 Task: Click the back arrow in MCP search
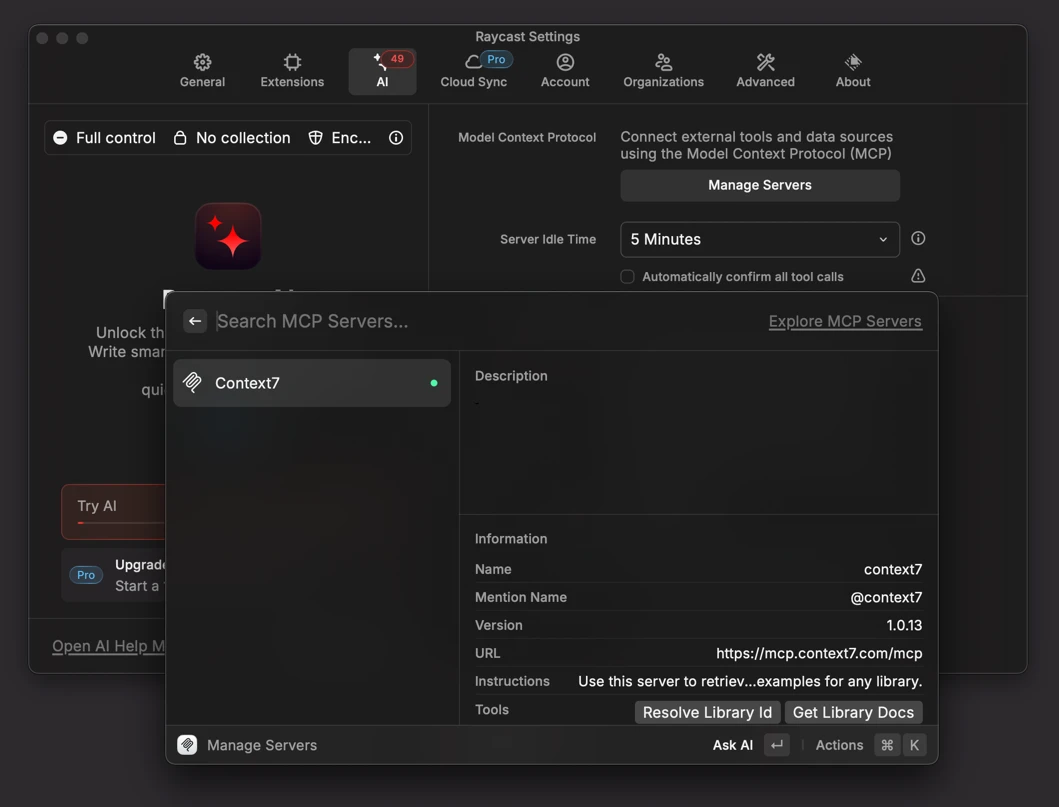[x=195, y=321]
